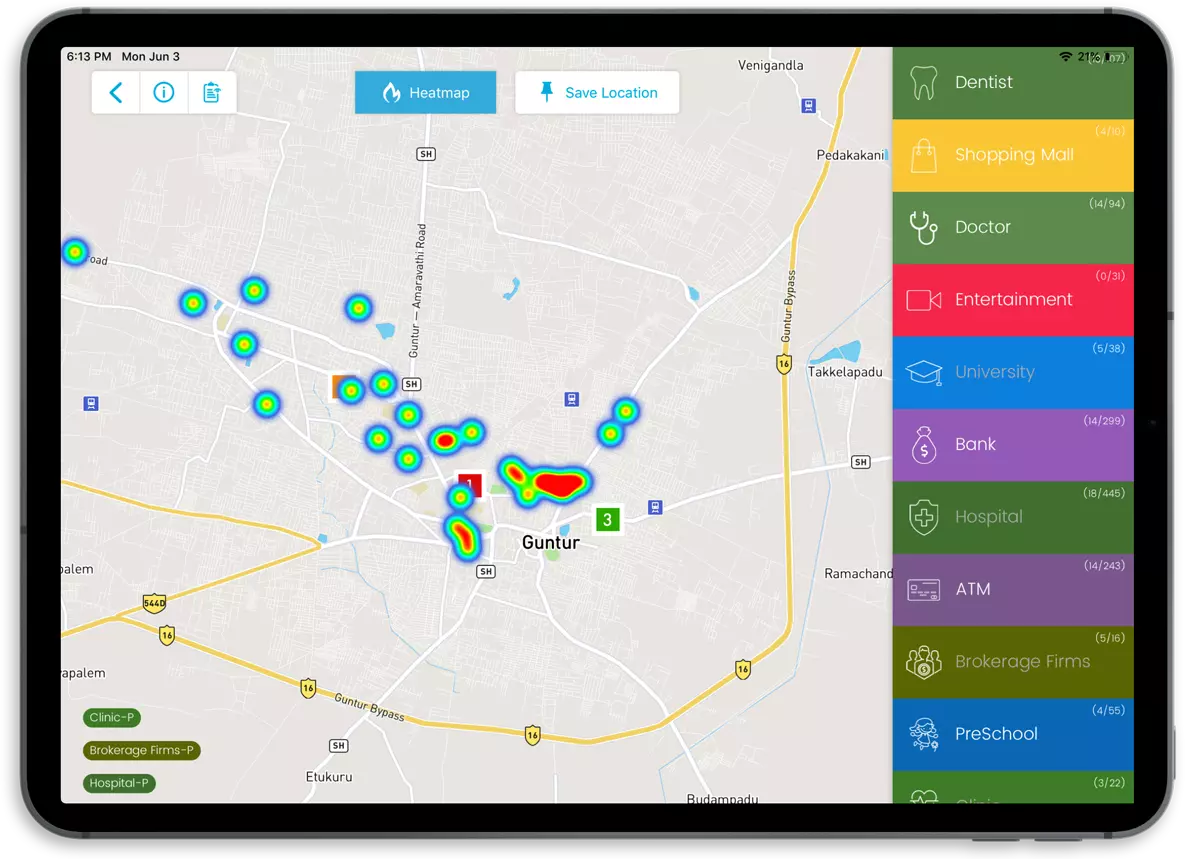Select the red marker numbered 1
Screen dimensions: 1200x859
pos(470,486)
